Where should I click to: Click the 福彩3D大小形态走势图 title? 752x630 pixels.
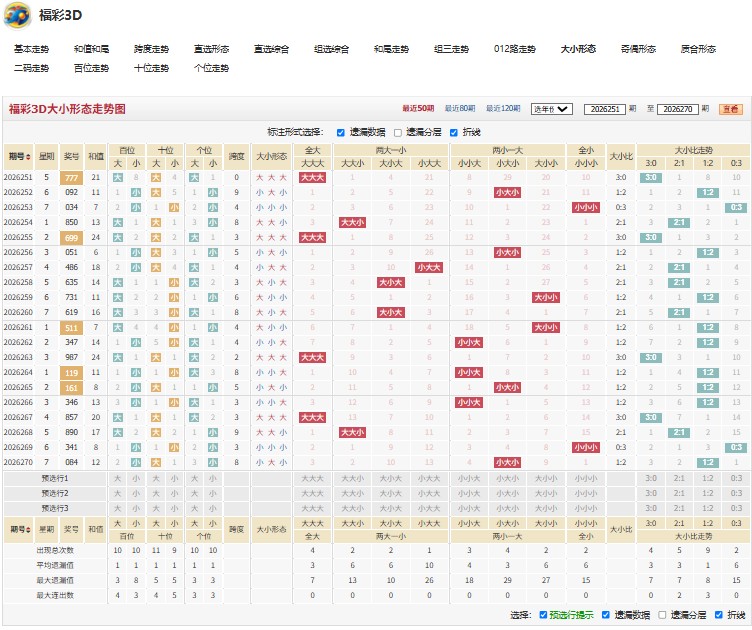67,109
